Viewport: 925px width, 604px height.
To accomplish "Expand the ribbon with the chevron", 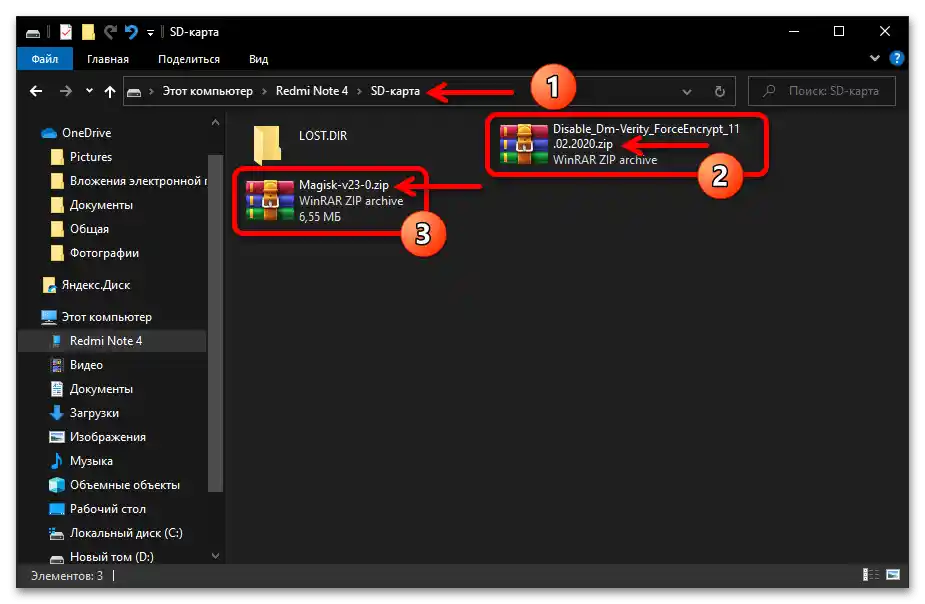I will point(875,58).
